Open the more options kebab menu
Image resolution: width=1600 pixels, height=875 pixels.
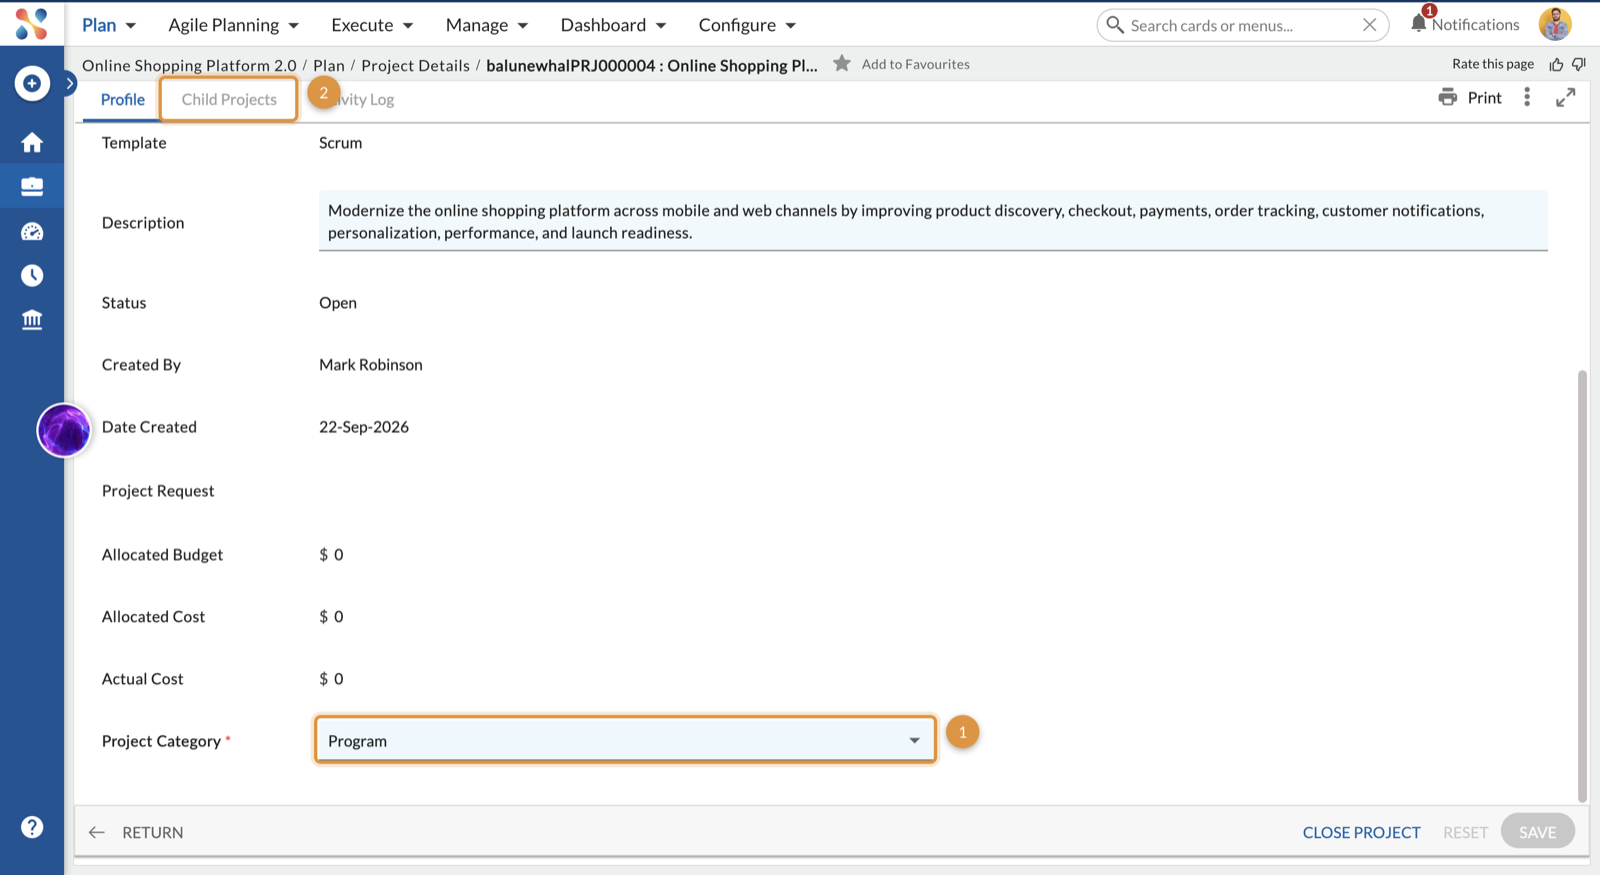point(1527,97)
